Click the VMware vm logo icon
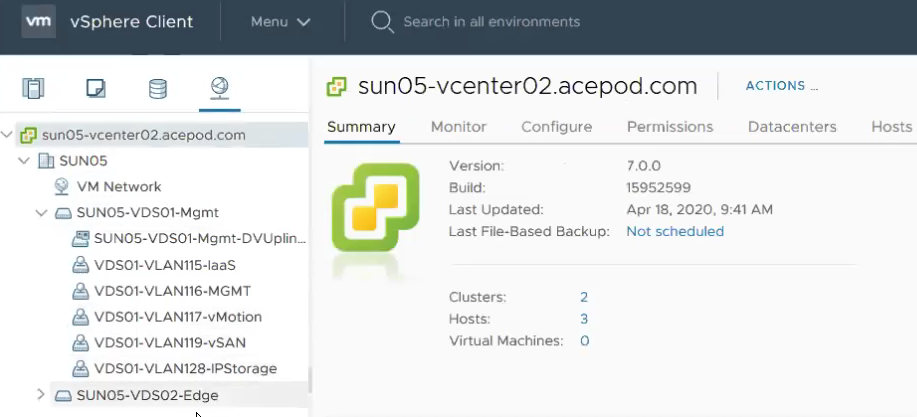 [x=39, y=22]
